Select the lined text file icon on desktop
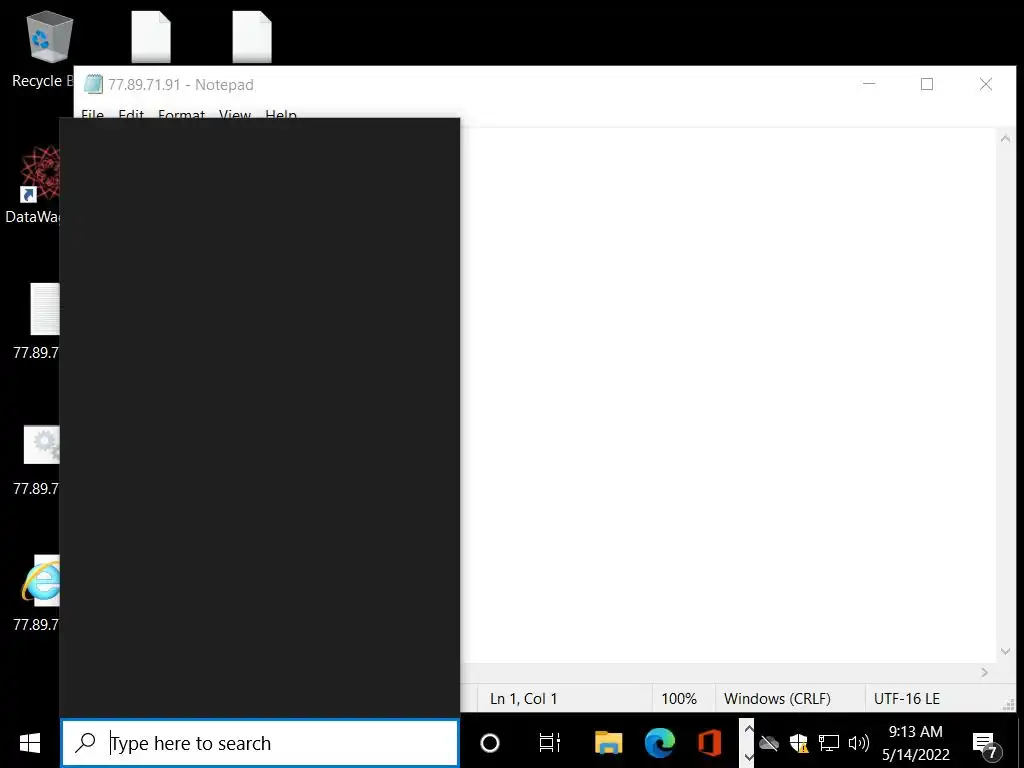 (44, 309)
